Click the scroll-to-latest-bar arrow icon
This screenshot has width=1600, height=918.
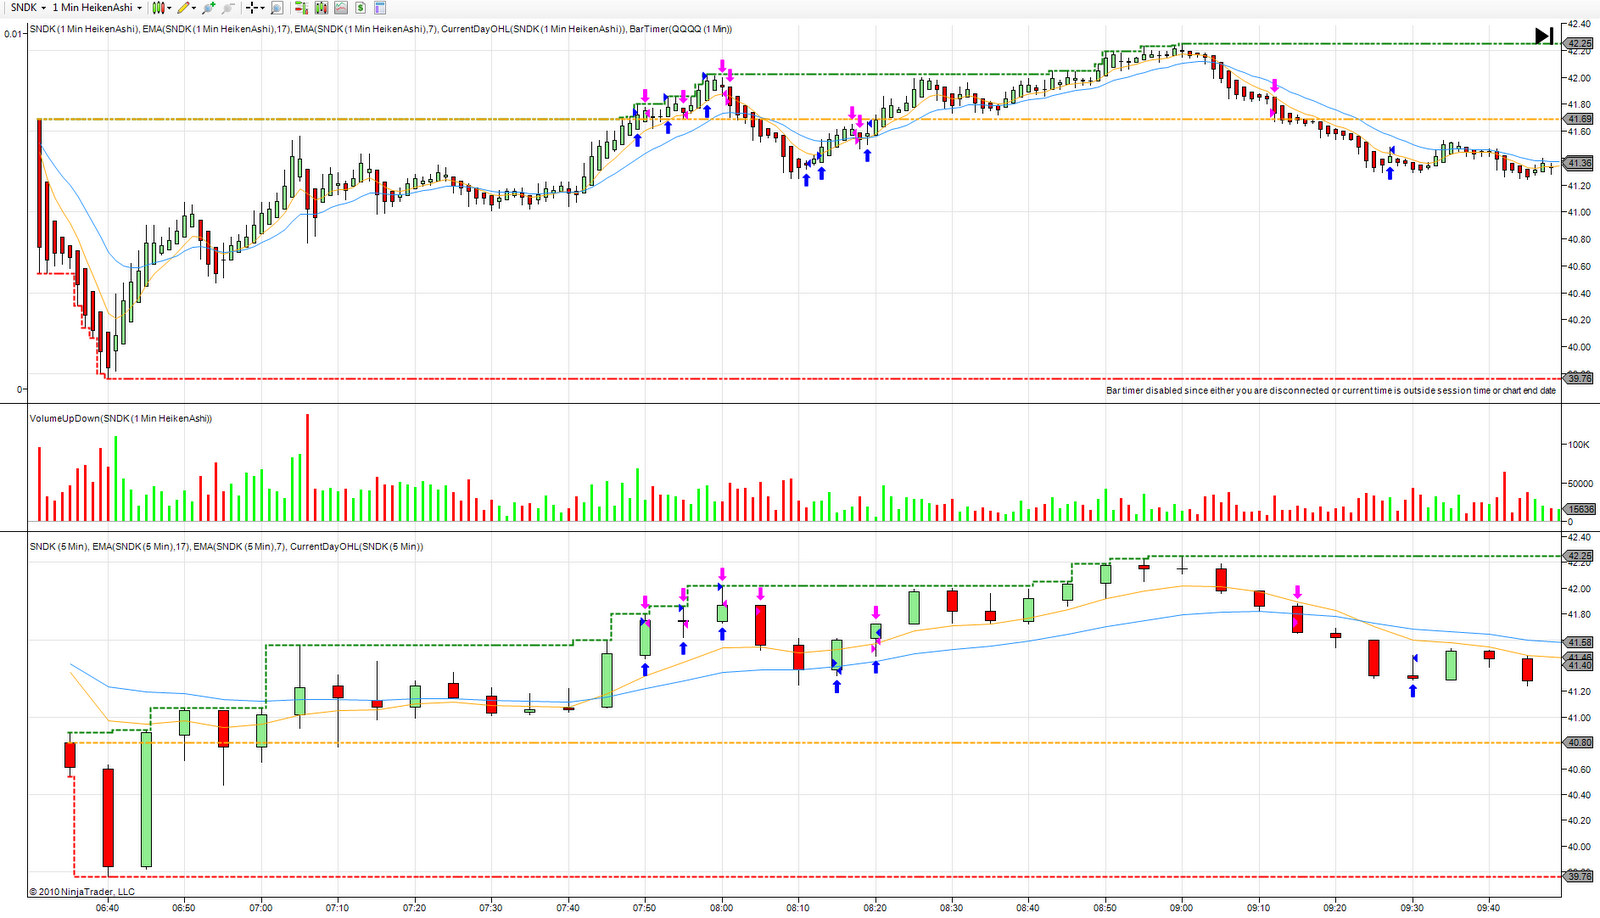point(1544,36)
